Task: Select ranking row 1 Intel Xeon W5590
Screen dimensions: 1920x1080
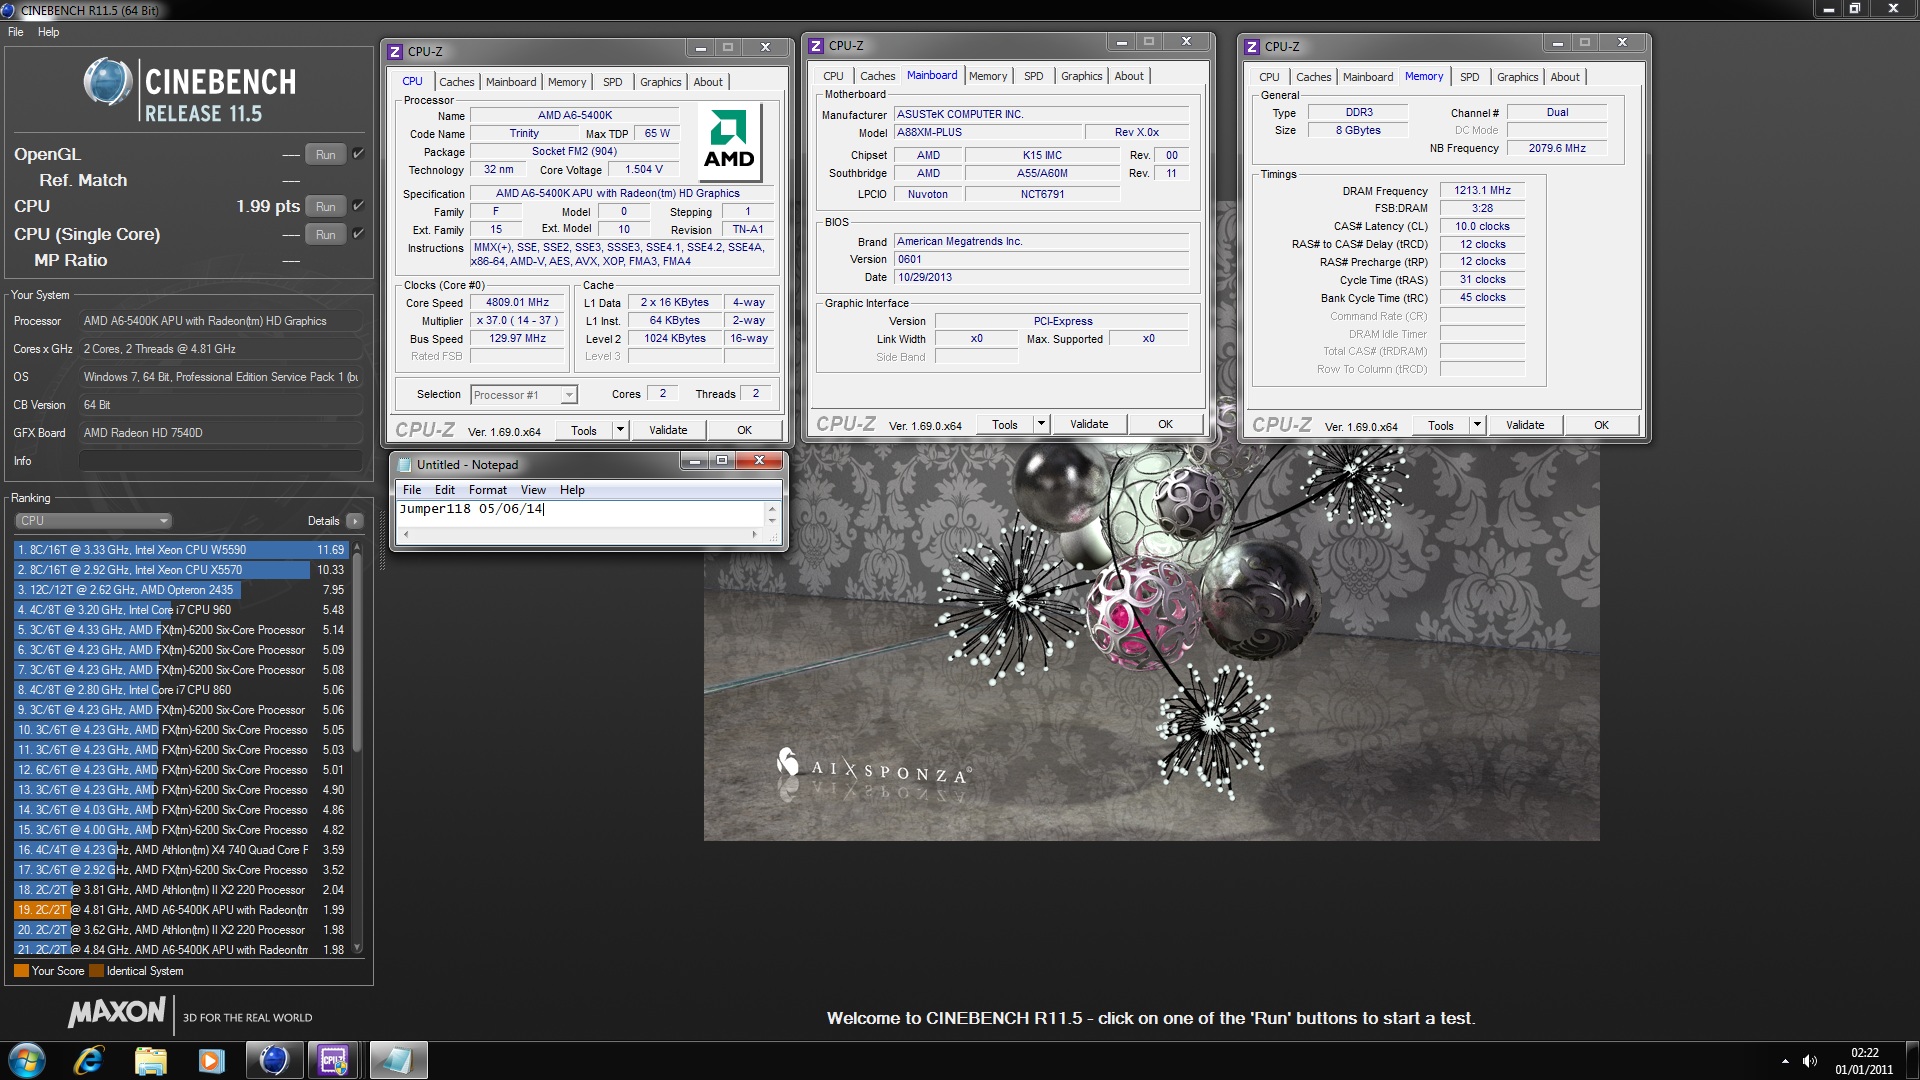Action: point(180,550)
